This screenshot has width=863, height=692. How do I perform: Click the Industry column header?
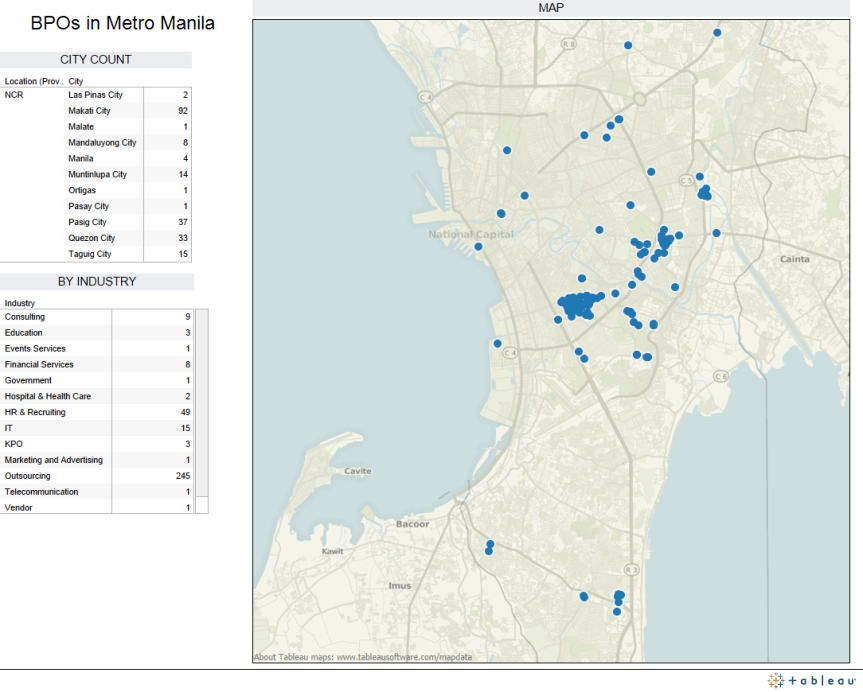[x=20, y=302]
